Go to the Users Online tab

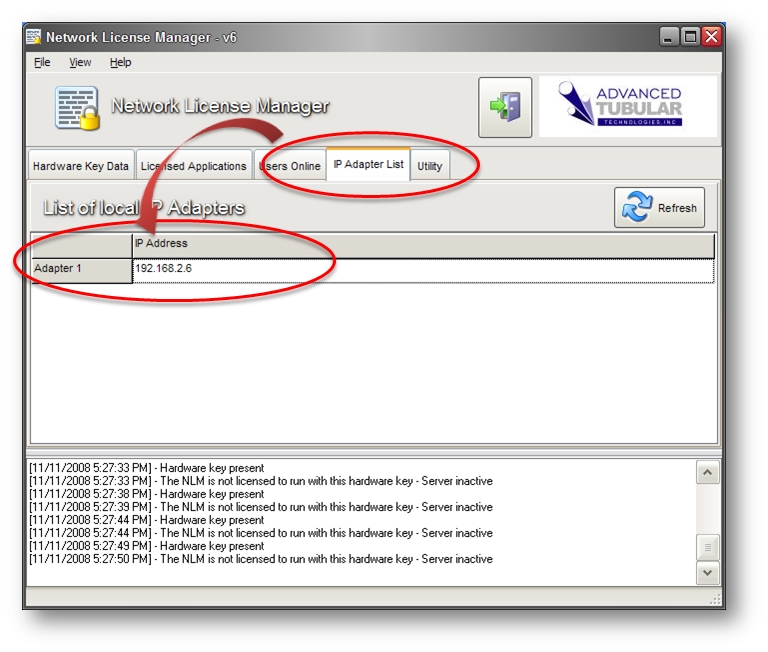click(x=290, y=166)
